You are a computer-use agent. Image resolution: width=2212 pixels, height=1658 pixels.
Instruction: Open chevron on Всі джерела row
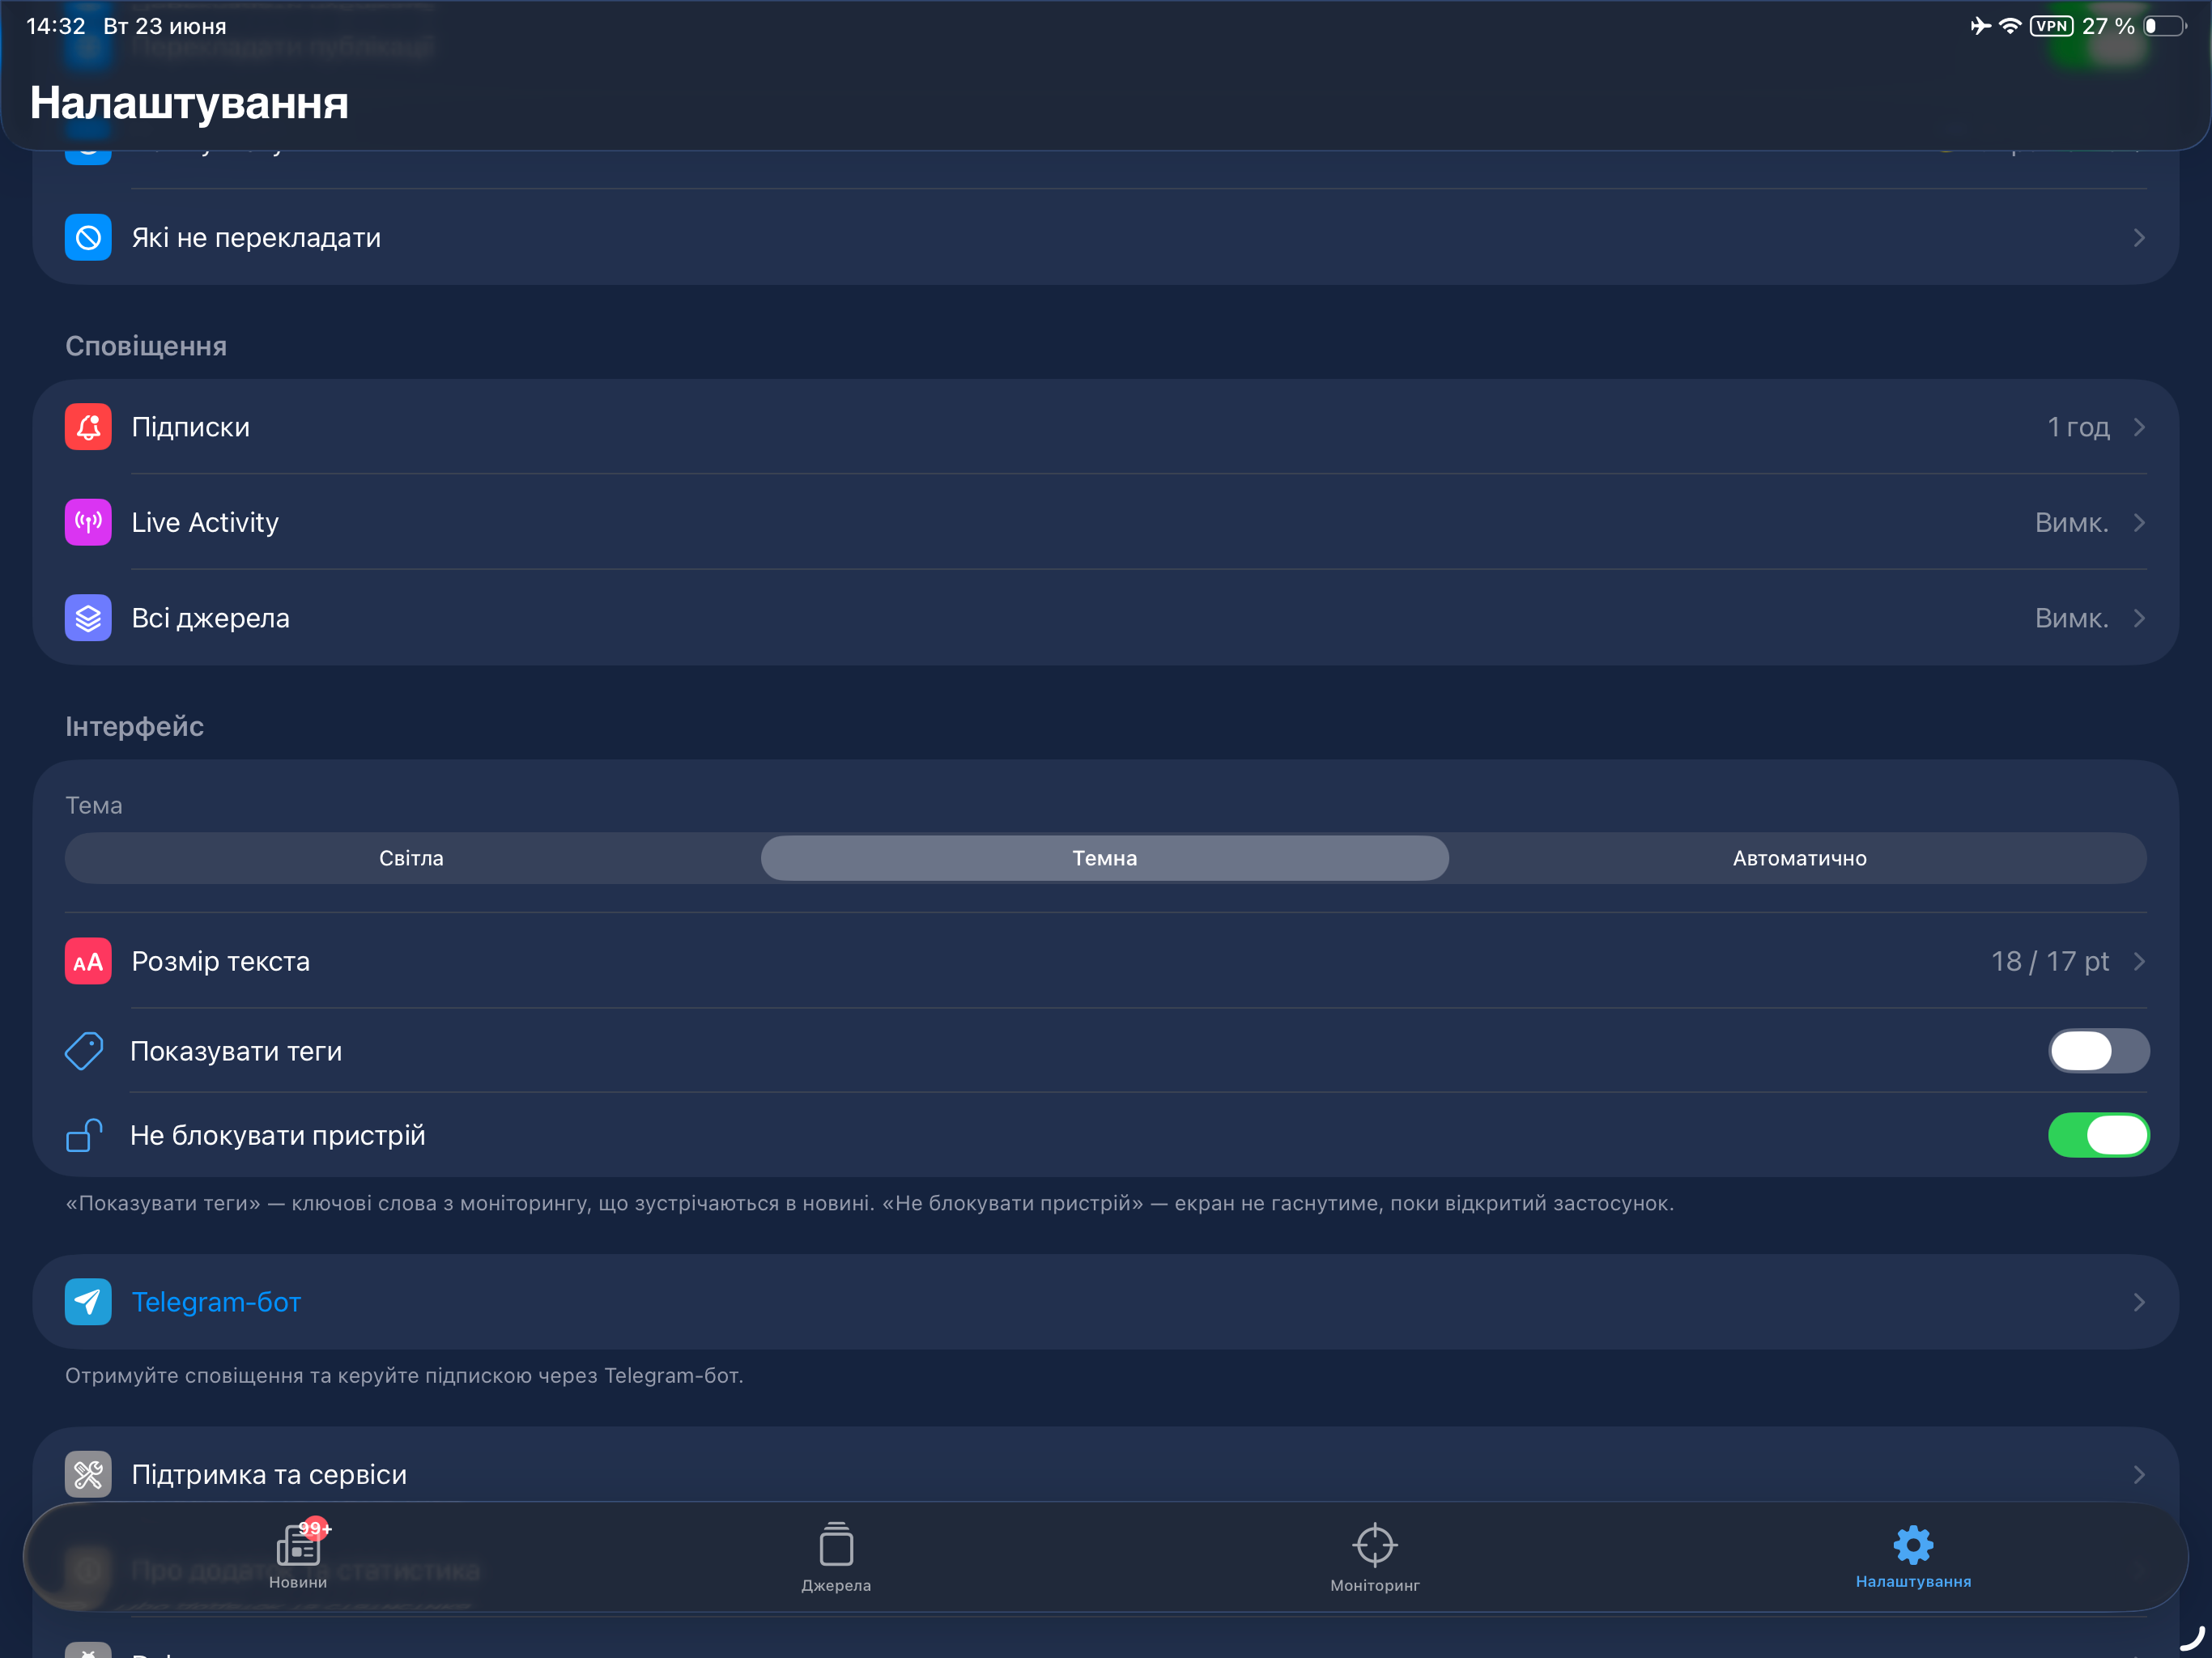pos(2139,618)
